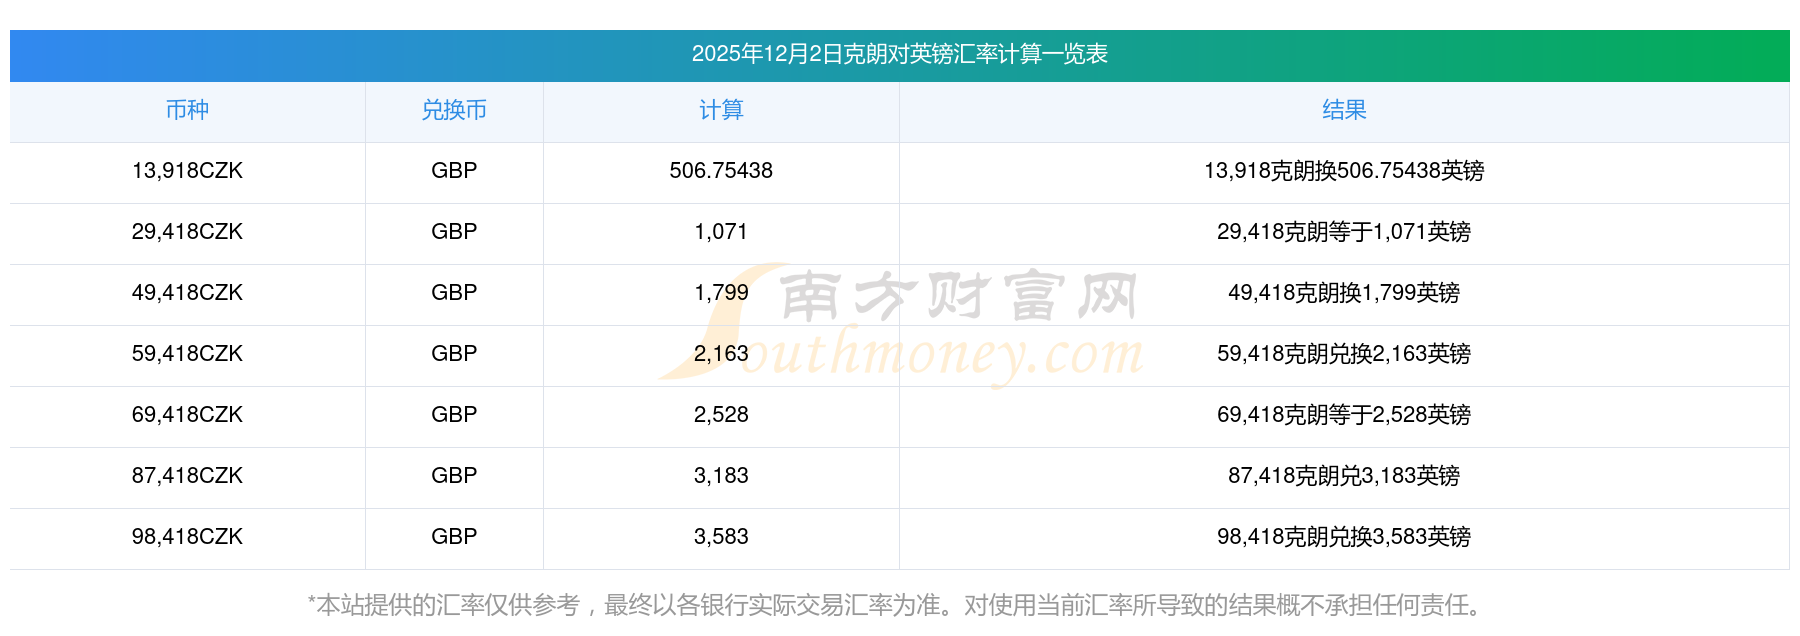
Task: Select the 兑换币 column header
Action: click(454, 110)
